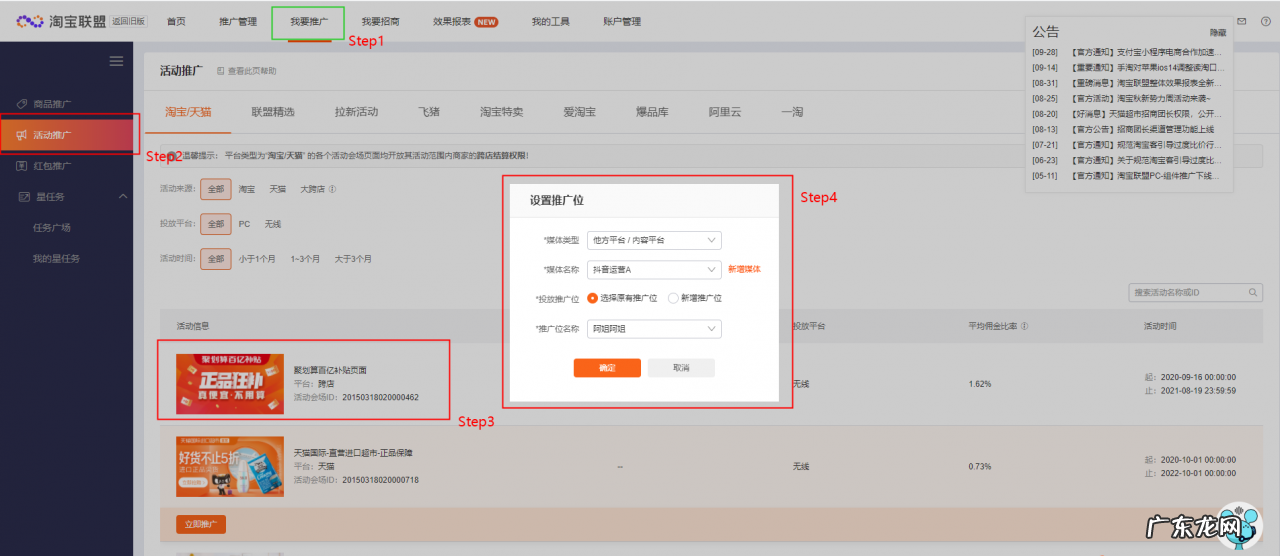Image resolution: width=1280 pixels, height=556 pixels.
Task: Filter 活动来源 by 淘宝
Action: click(x=246, y=189)
